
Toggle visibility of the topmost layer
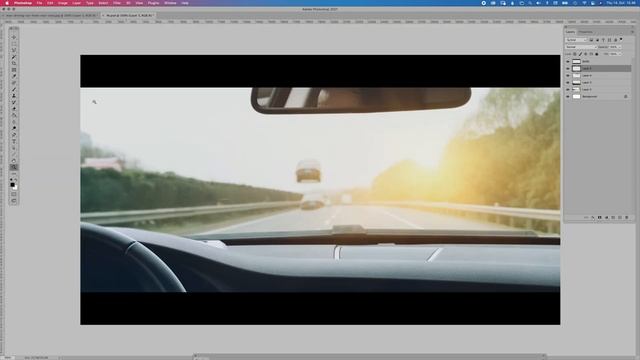click(x=568, y=62)
